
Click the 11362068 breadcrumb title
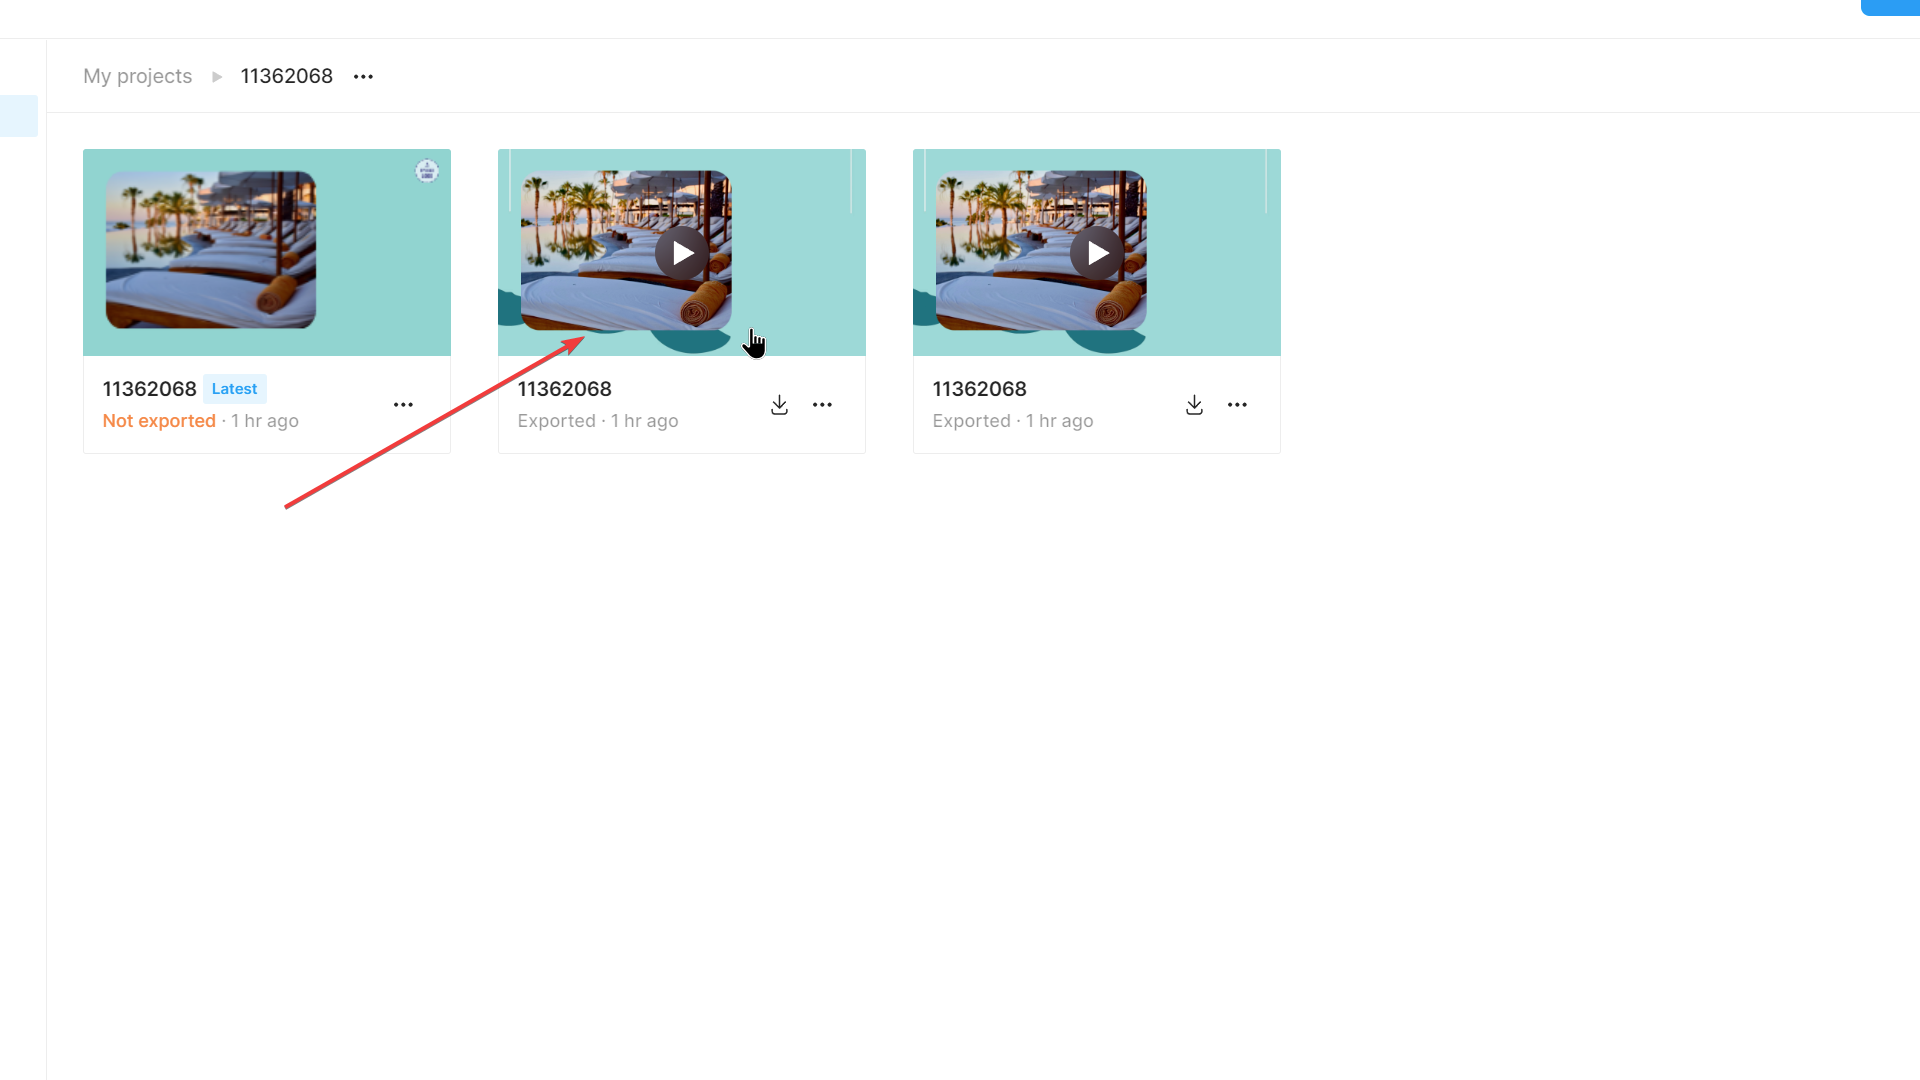click(x=286, y=76)
